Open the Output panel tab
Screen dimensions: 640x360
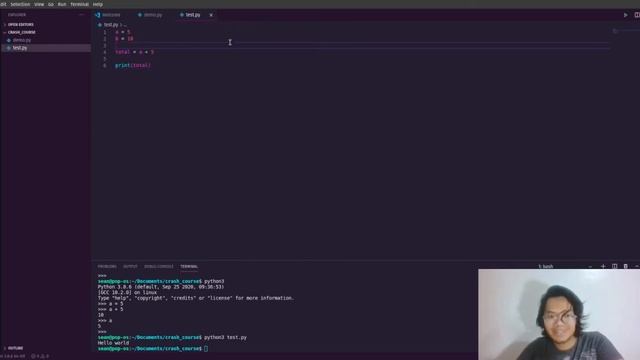pos(130,267)
